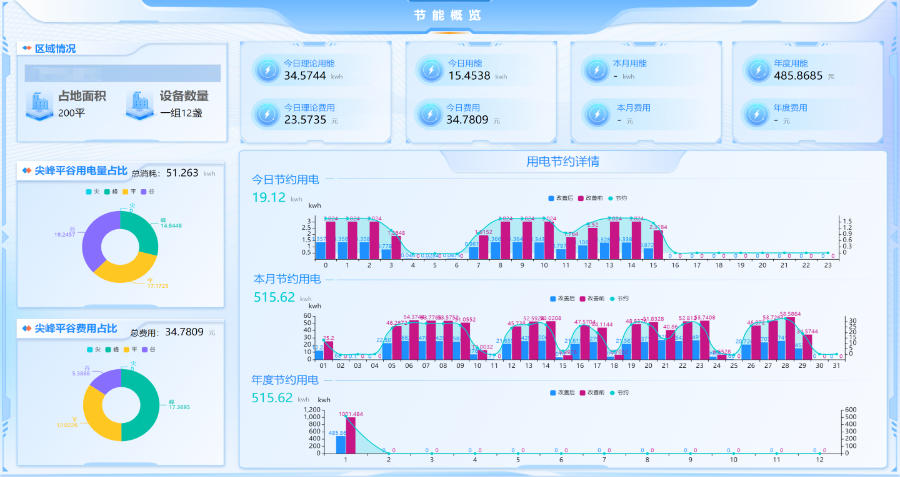Image resolution: width=900 pixels, height=477 pixels.
Task: Open the 节能概览 title tab
Action: coord(447,16)
